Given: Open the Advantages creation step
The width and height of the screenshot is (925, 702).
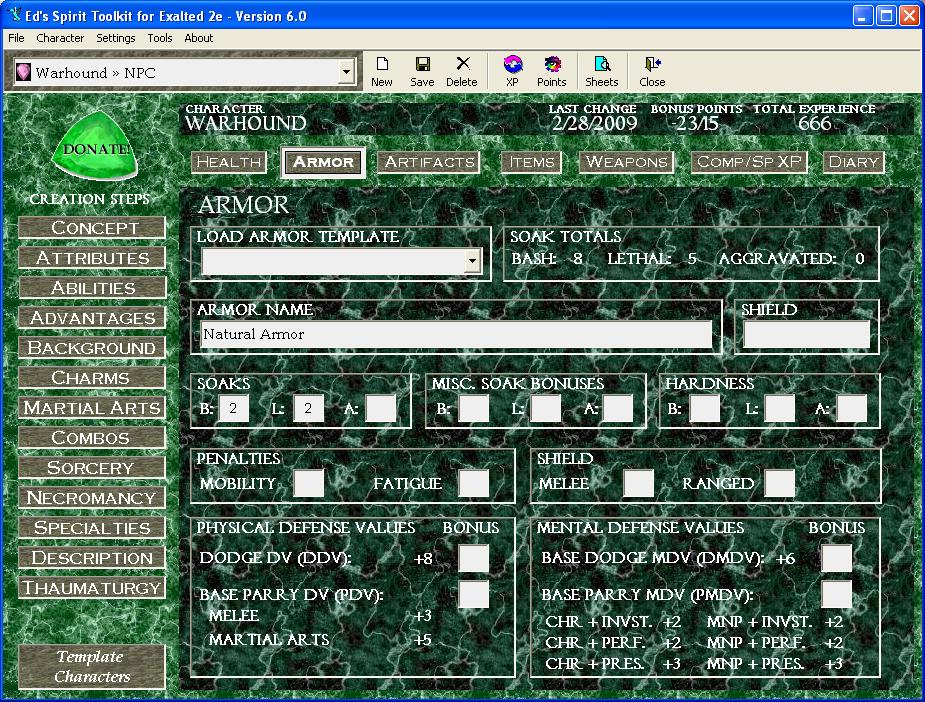Looking at the screenshot, I should pyautogui.click(x=92, y=318).
